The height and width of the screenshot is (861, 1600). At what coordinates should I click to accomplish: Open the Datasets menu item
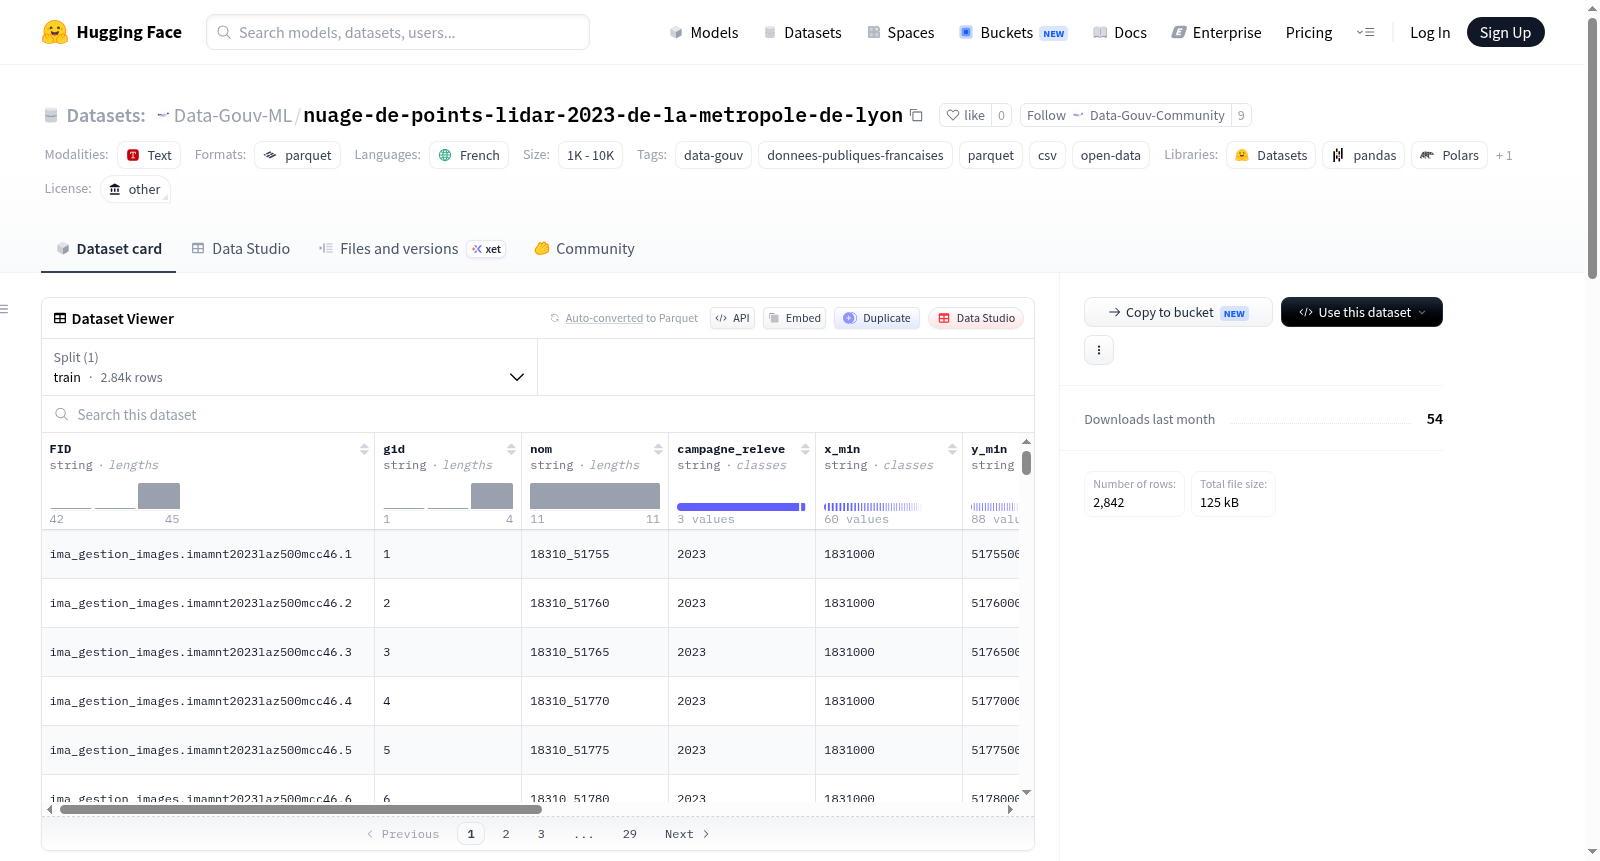pos(802,32)
